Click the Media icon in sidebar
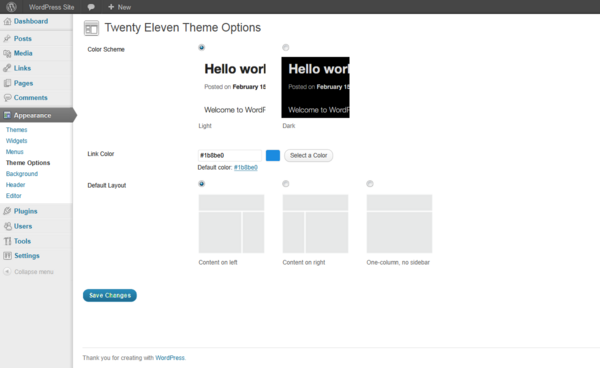 point(7,53)
